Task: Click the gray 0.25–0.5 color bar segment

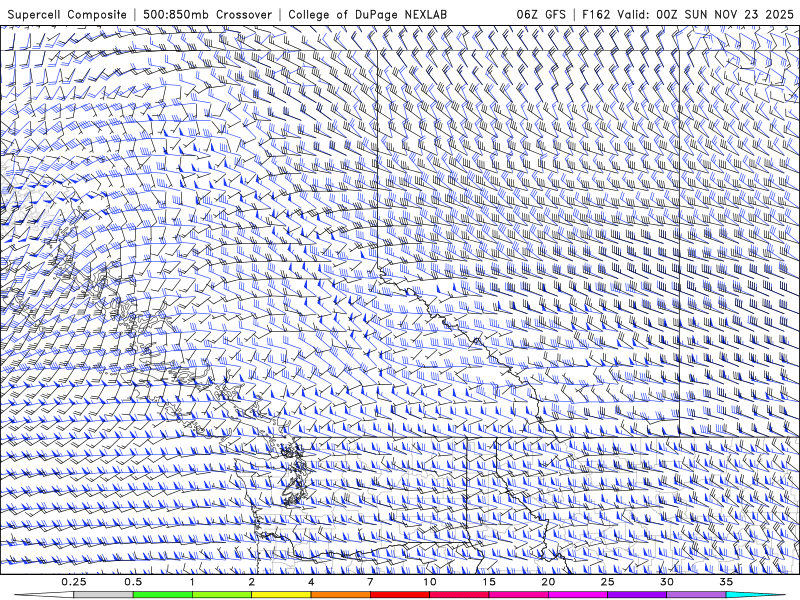Action: [104, 595]
